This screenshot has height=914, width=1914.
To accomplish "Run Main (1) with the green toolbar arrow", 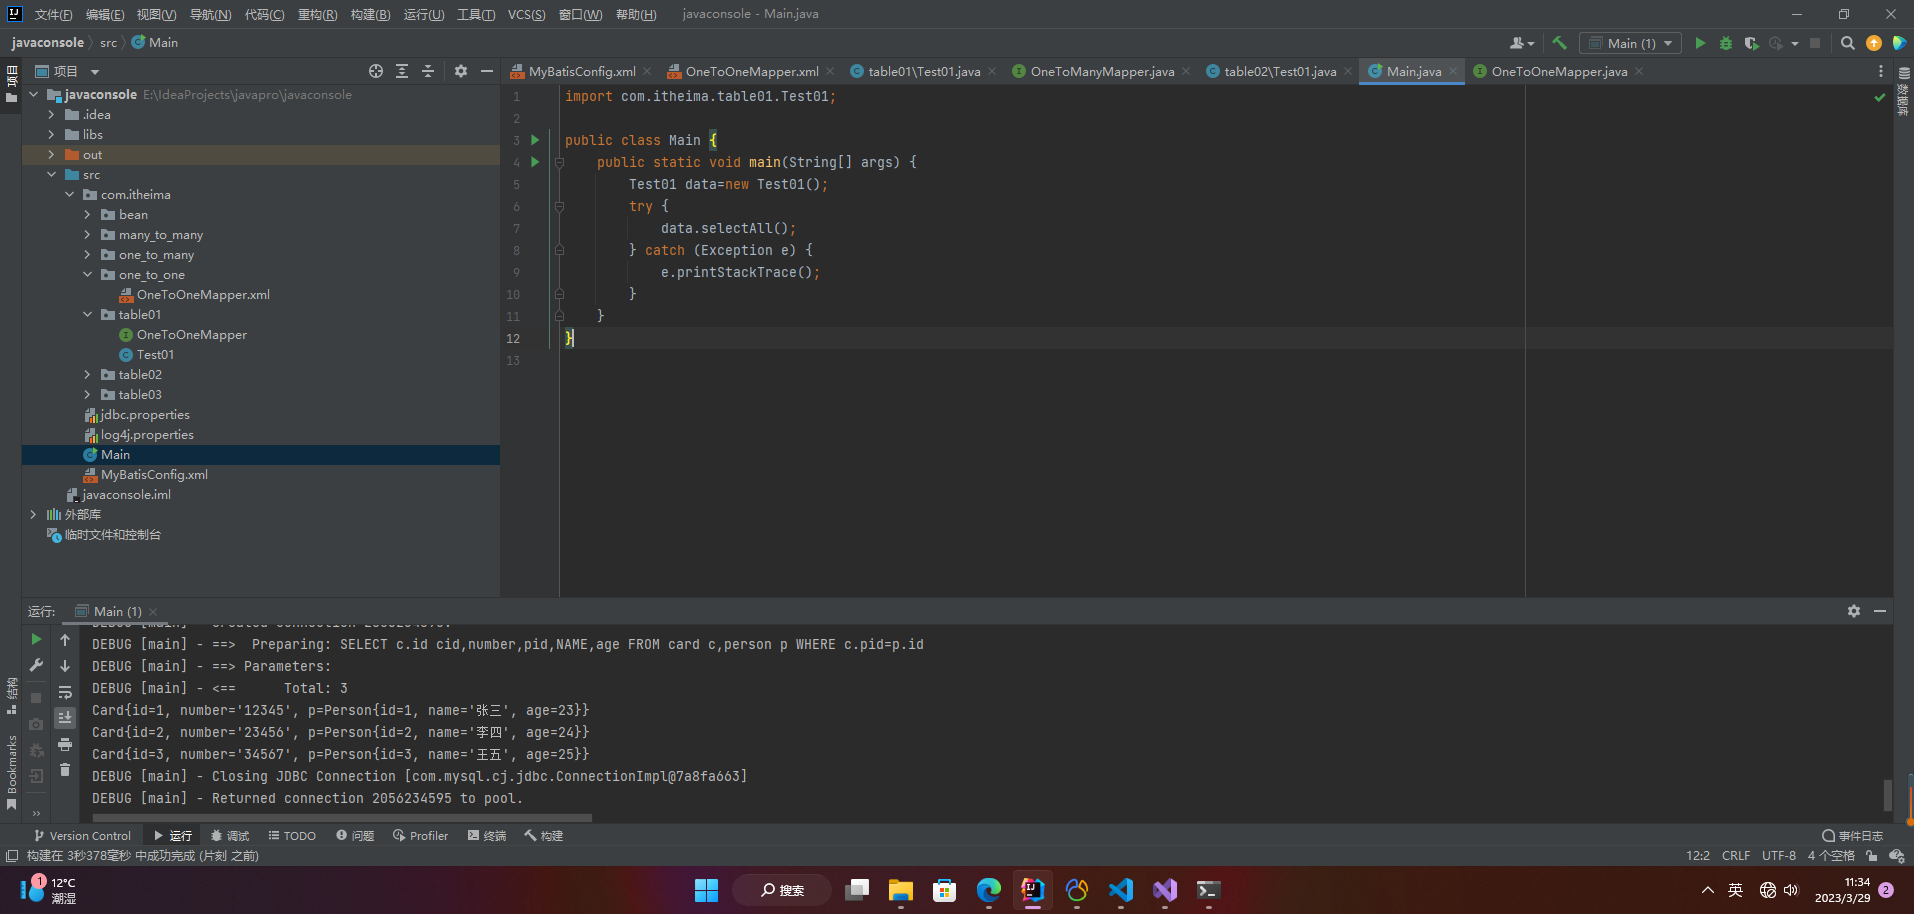I will tap(1700, 43).
